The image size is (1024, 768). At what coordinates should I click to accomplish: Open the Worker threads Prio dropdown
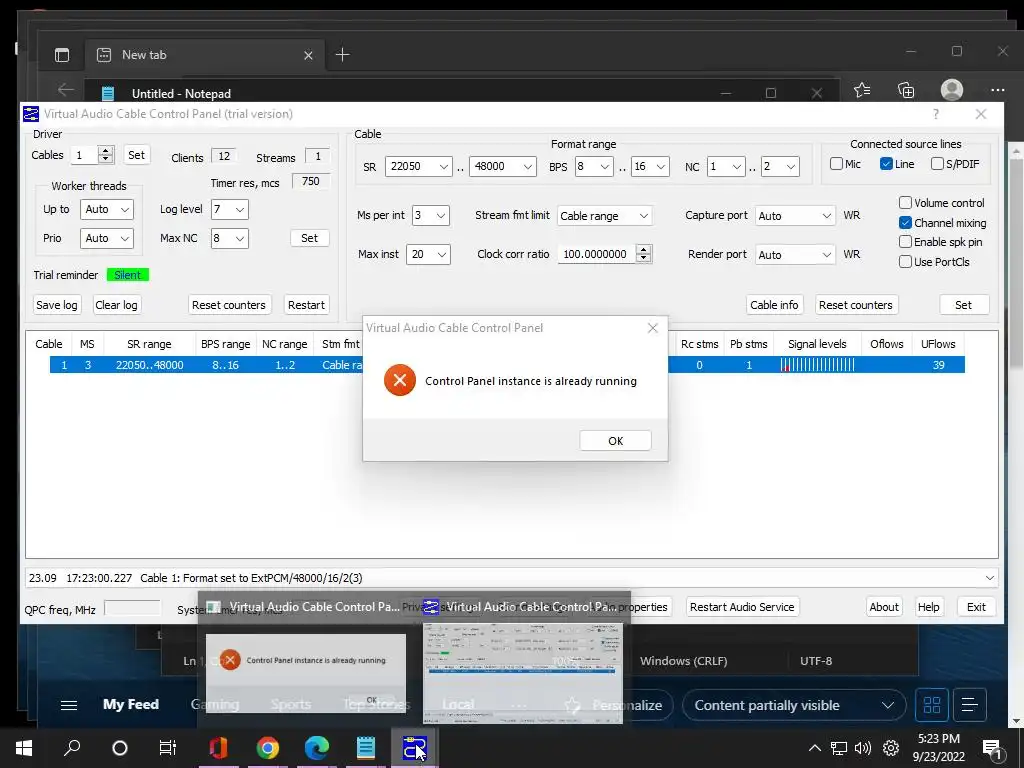point(106,238)
